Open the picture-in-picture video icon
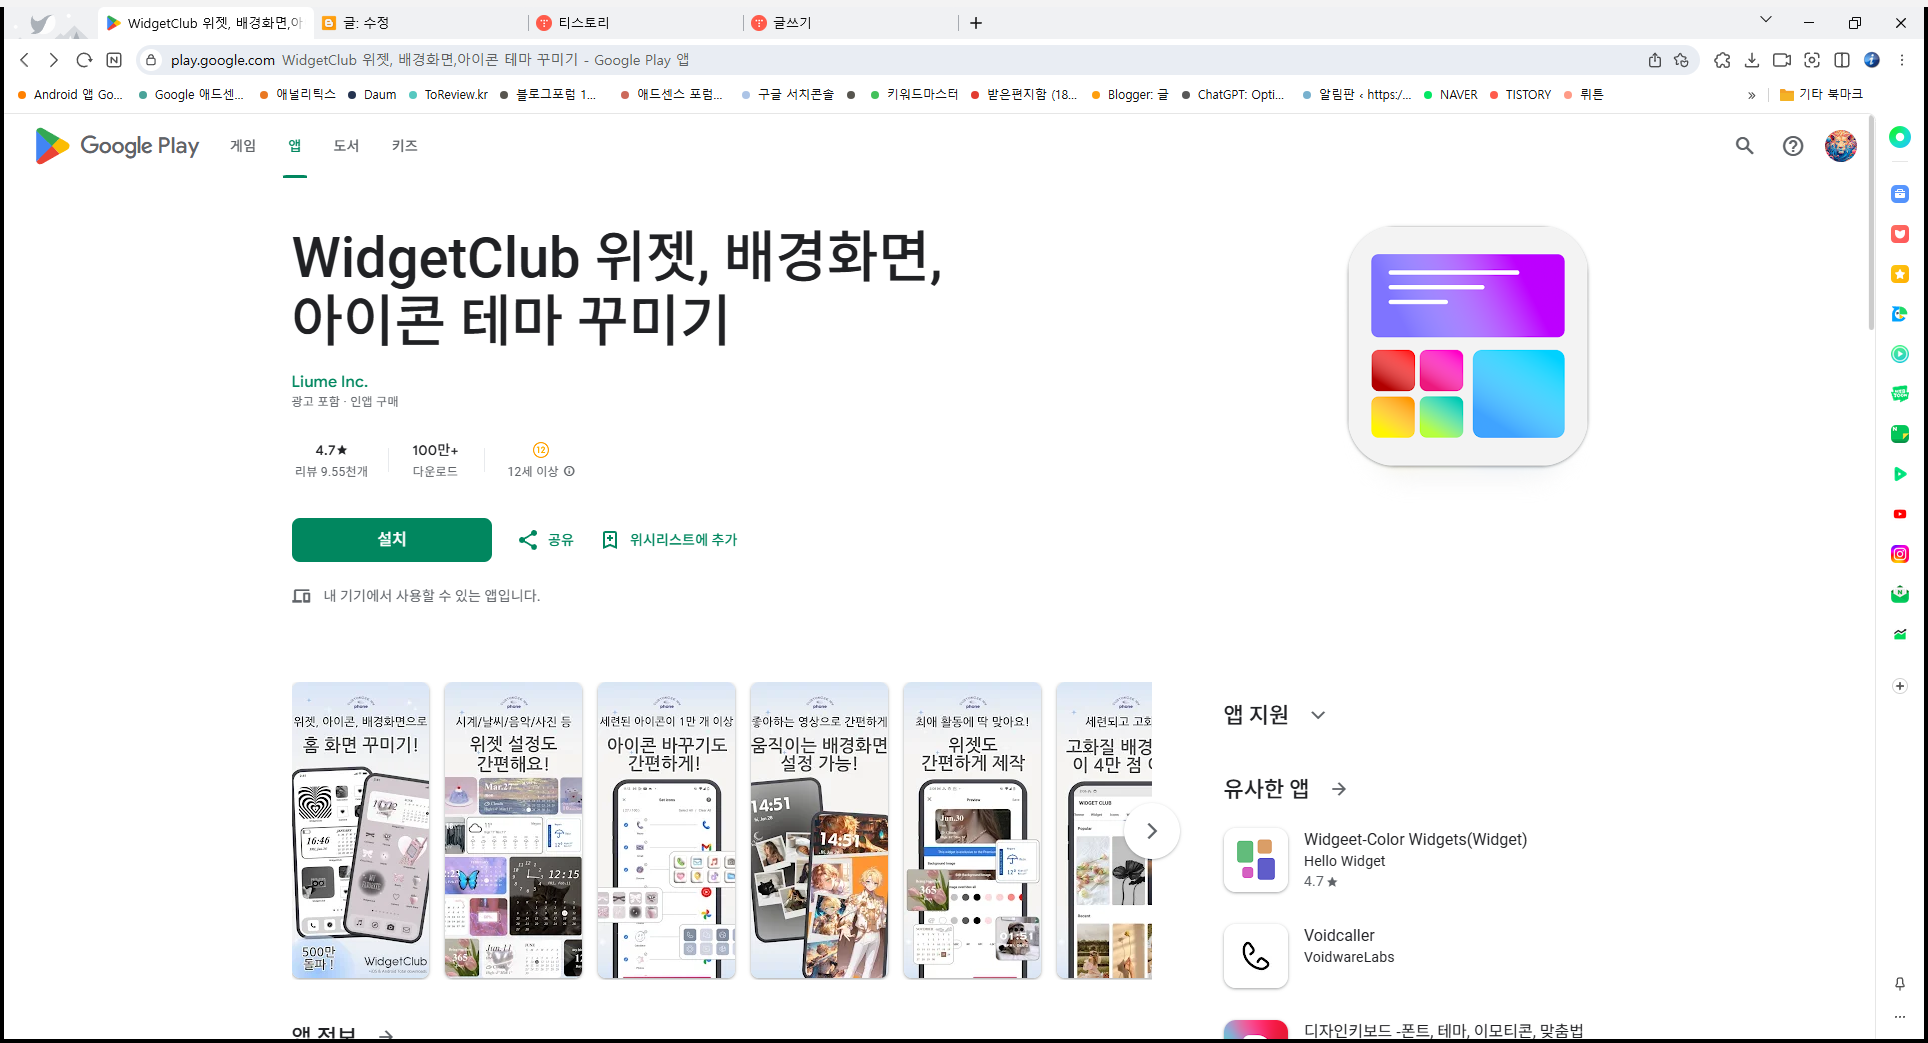This screenshot has width=1928, height=1043. 1781,60
